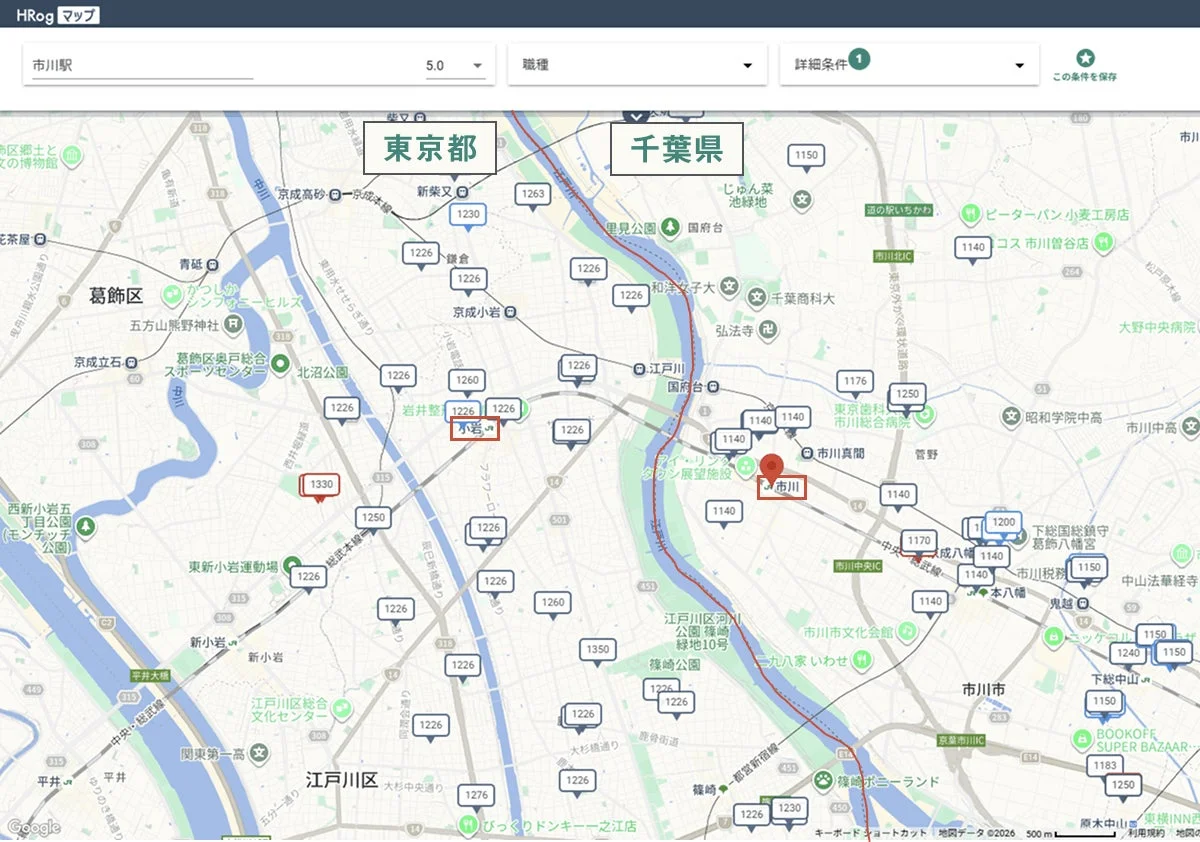This screenshot has height=842, width=1200.
Task: Click the red-highlighted 1330 salary marker
Action: pyautogui.click(x=321, y=484)
